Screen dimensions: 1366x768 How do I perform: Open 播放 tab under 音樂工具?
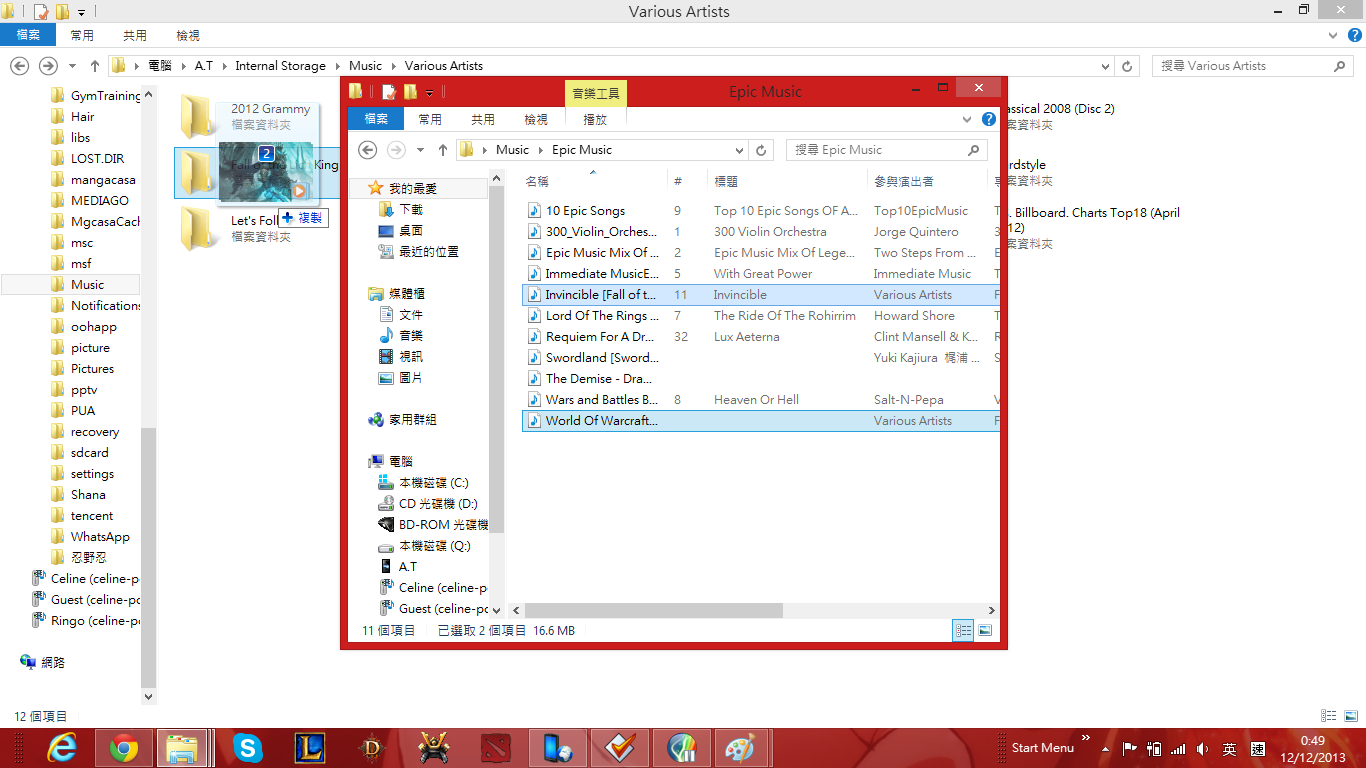[x=595, y=119]
